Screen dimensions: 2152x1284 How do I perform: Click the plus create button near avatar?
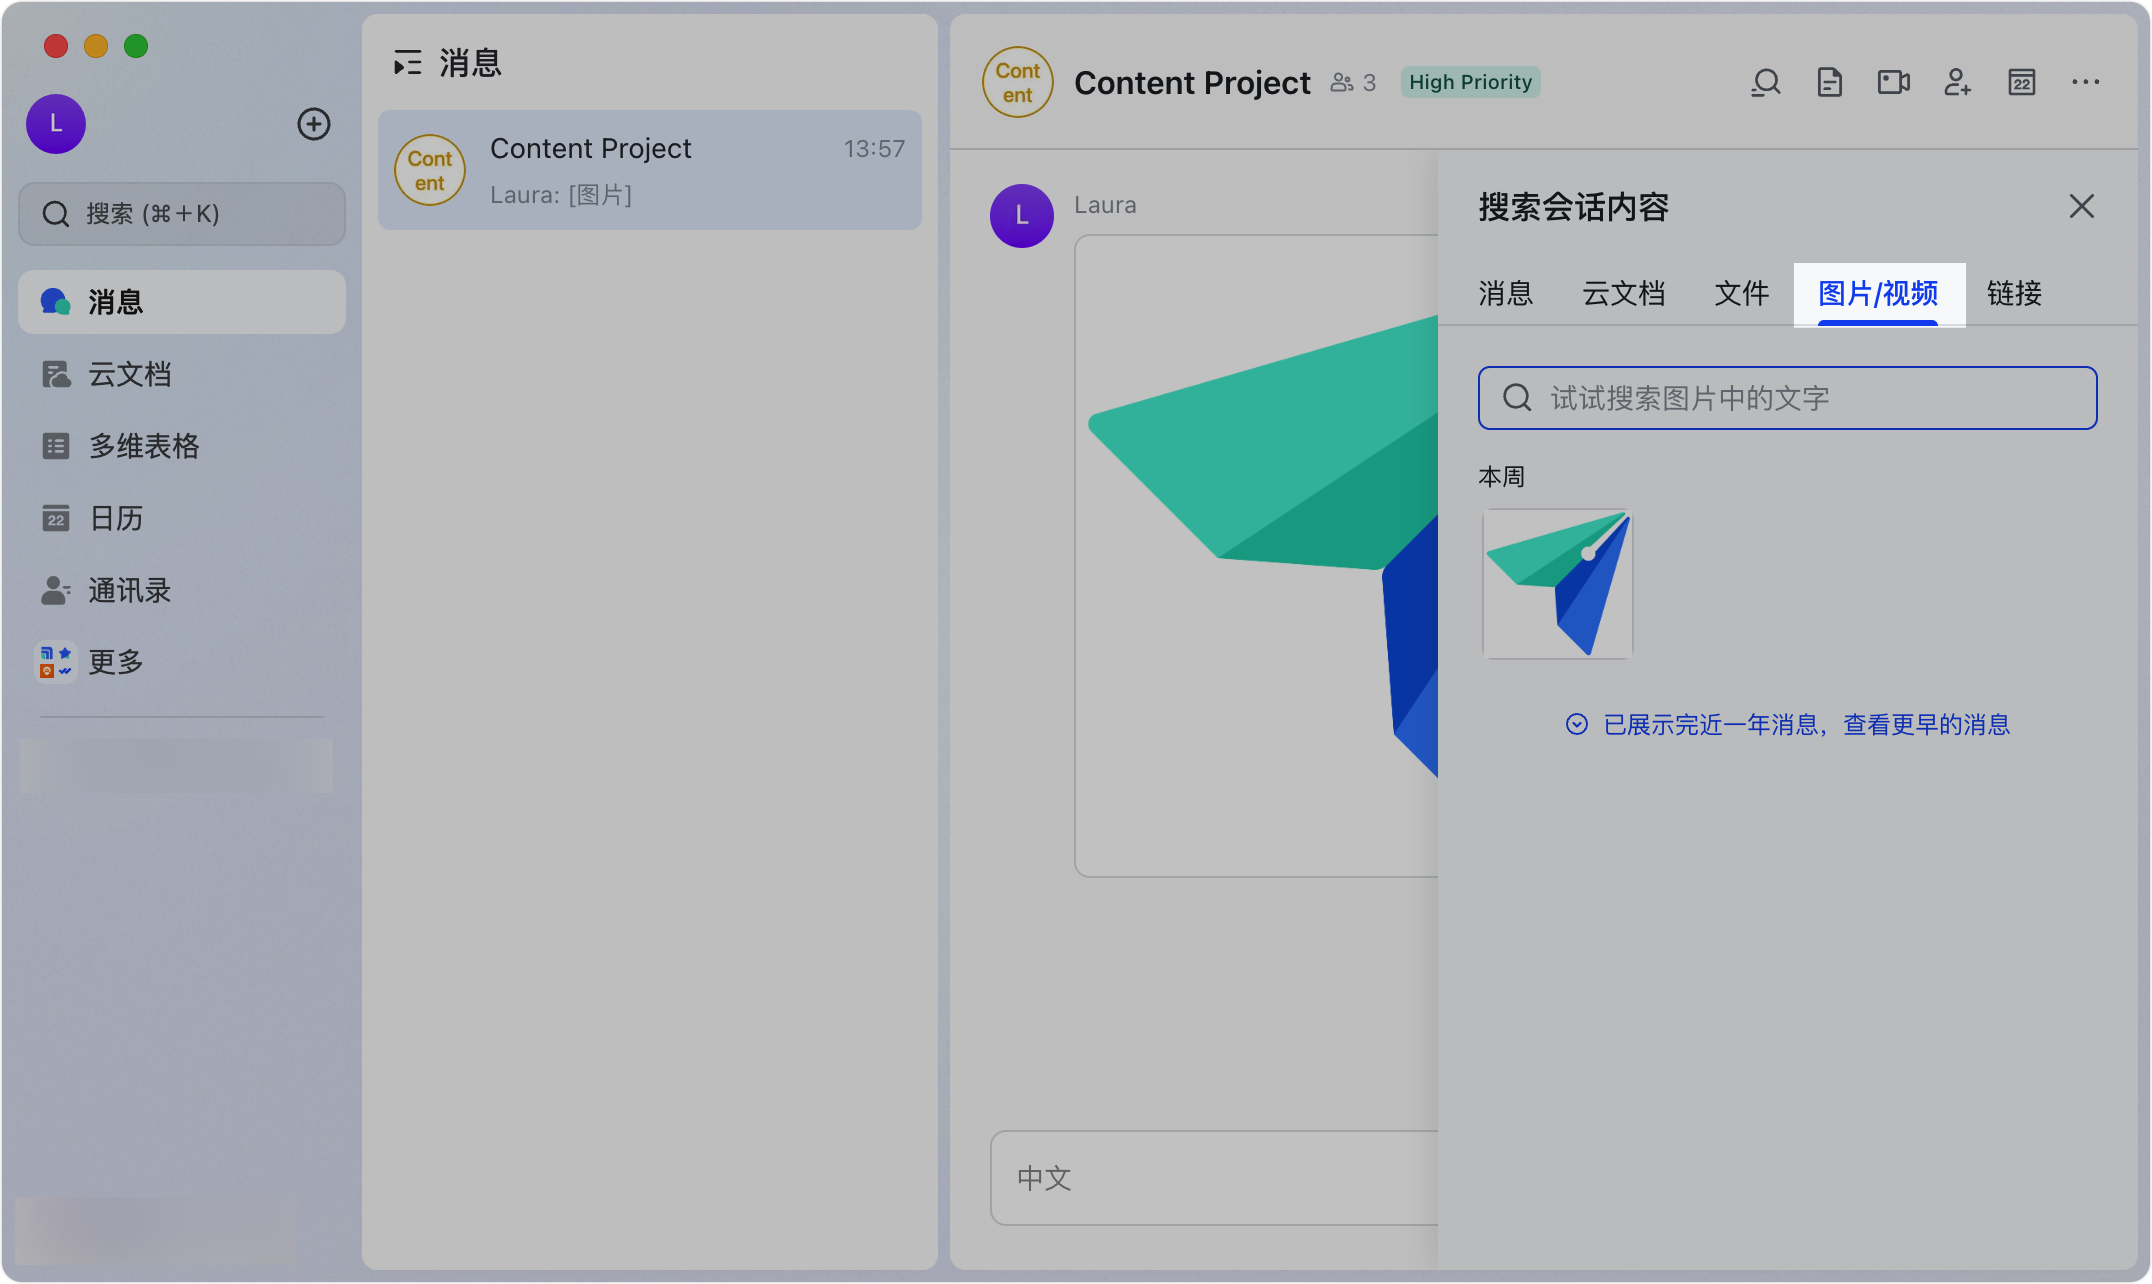[x=314, y=124]
